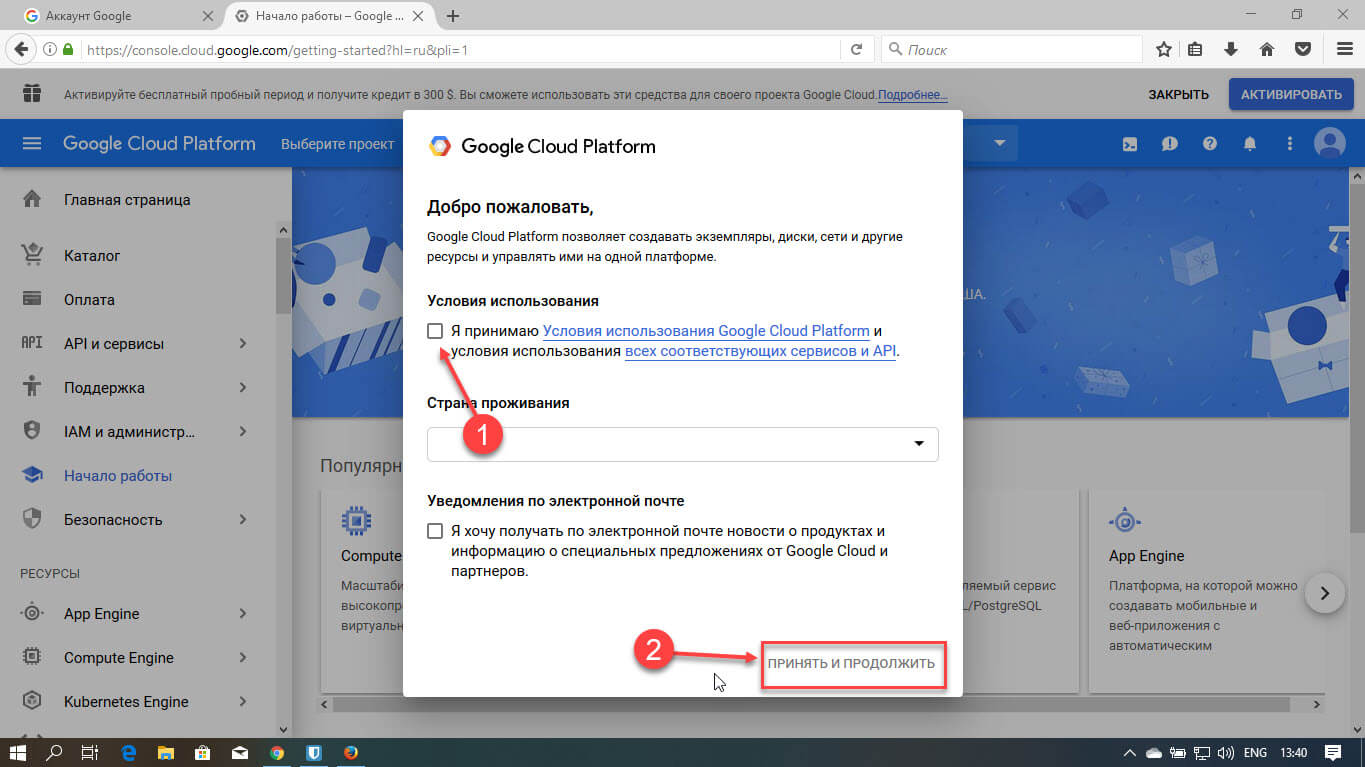The image size is (1365, 767).
Task: Click the gift icon in the trial banner
Action: coord(32,94)
